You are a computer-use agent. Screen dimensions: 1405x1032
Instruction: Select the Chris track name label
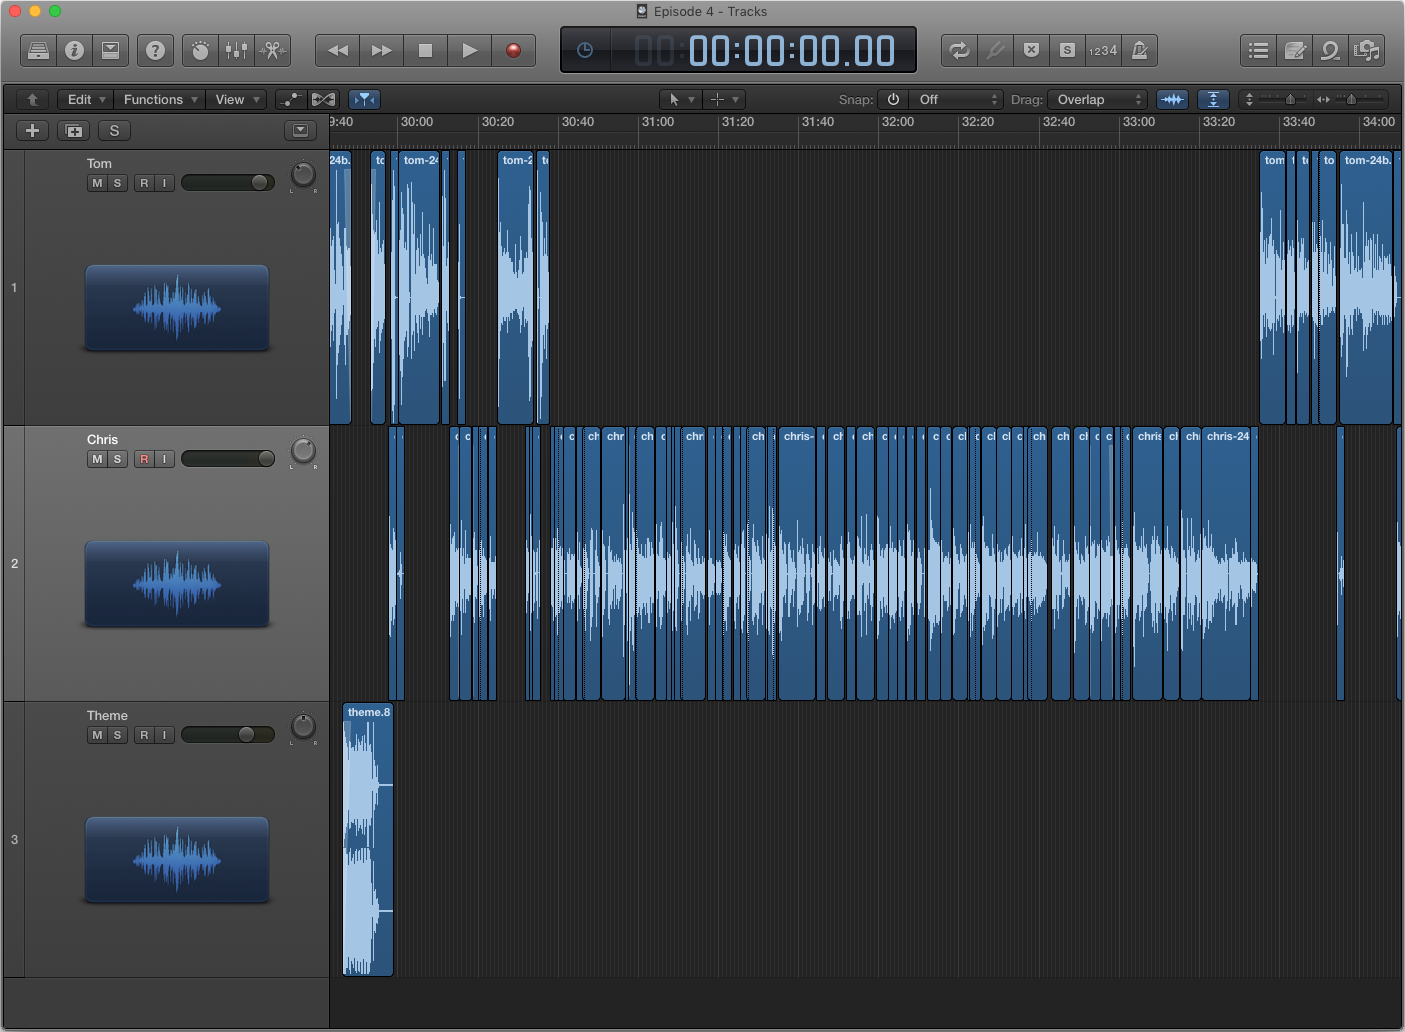point(102,439)
